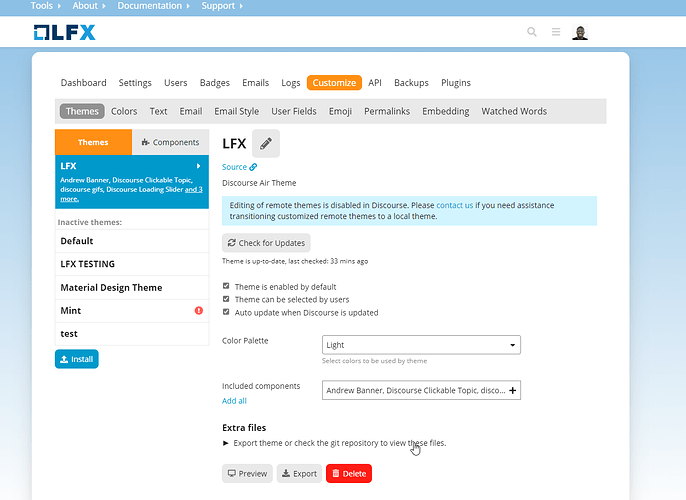Go to the API admin tab
This screenshot has width=686, height=500.
374,83
